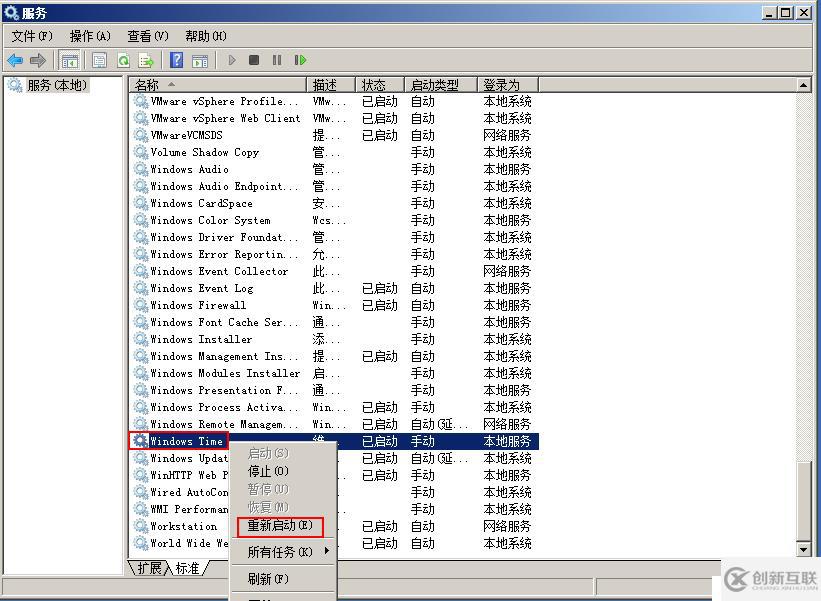Viewport: 821px width, 601px height.
Task: Pause the service with the pause toolbar icon
Action: 277,60
